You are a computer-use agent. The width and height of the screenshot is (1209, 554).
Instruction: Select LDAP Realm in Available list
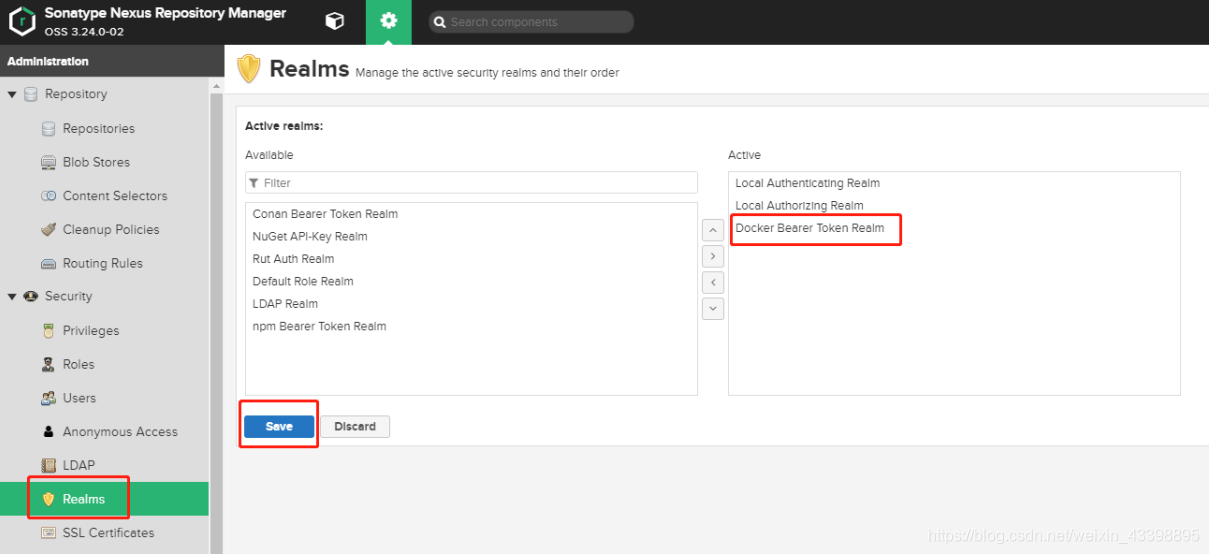click(x=285, y=304)
